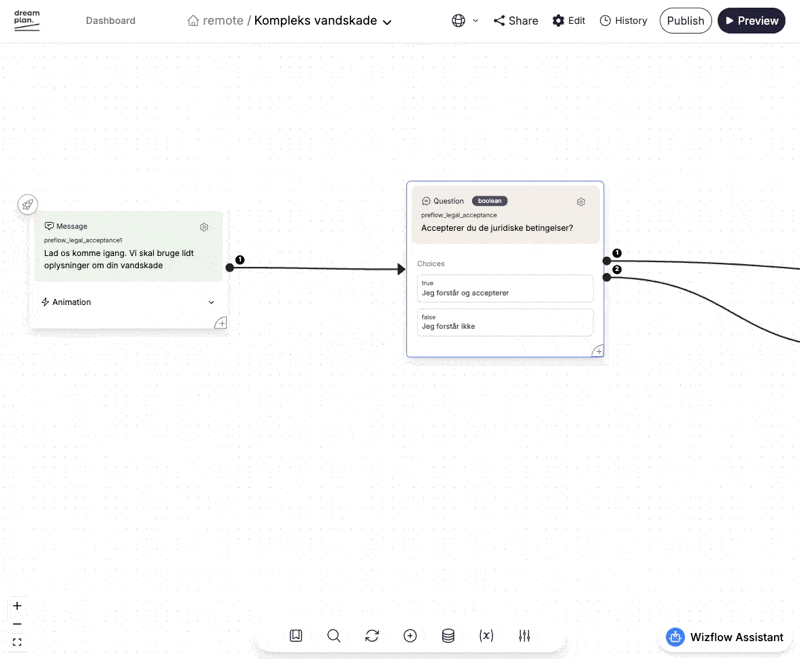Start the flow Preview
800x659 pixels.
click(751, 20)
